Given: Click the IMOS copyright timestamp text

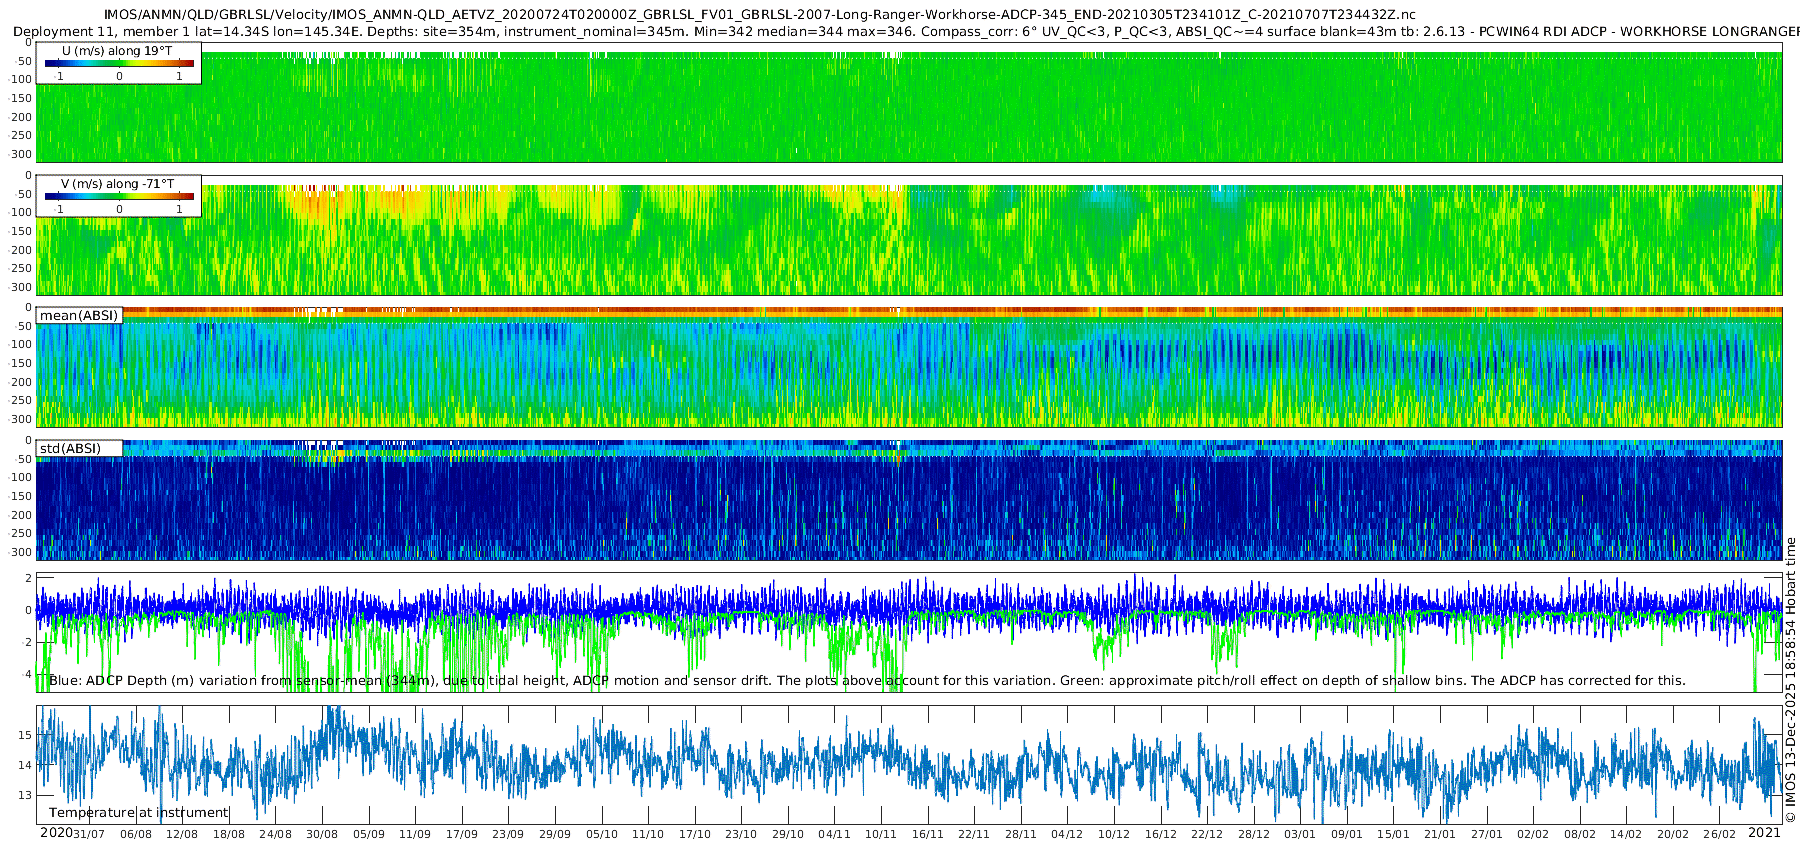Looking at the screenshot, I should [1790, 680].
